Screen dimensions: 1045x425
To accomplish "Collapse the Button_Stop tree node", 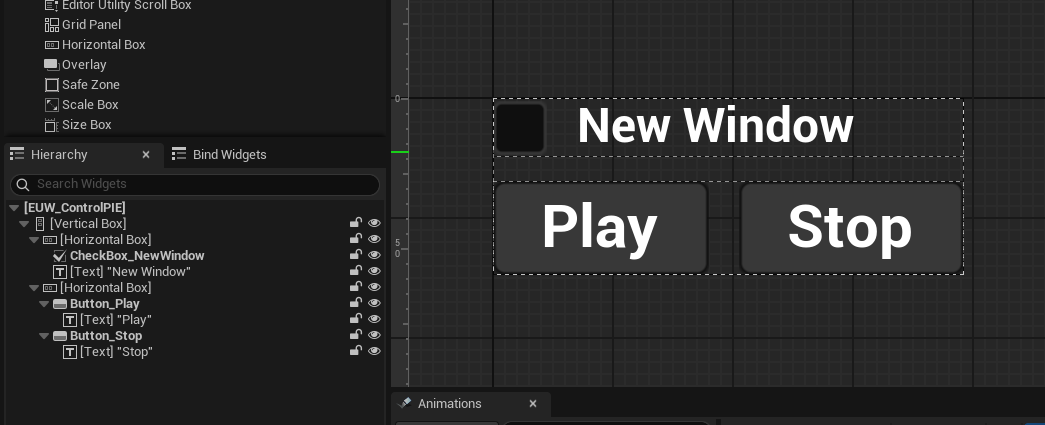I will (45, 336).
